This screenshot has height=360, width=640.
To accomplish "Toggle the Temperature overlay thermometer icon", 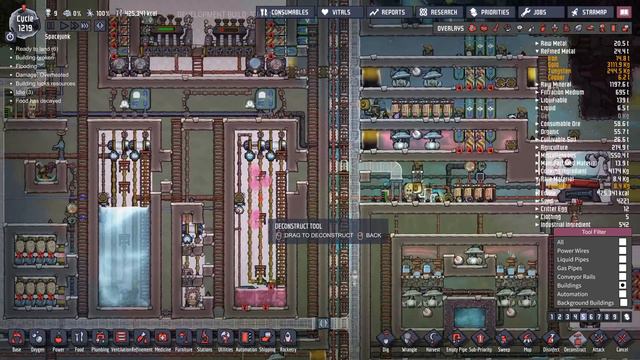I will pyautogui.click(x=496, y=28).
